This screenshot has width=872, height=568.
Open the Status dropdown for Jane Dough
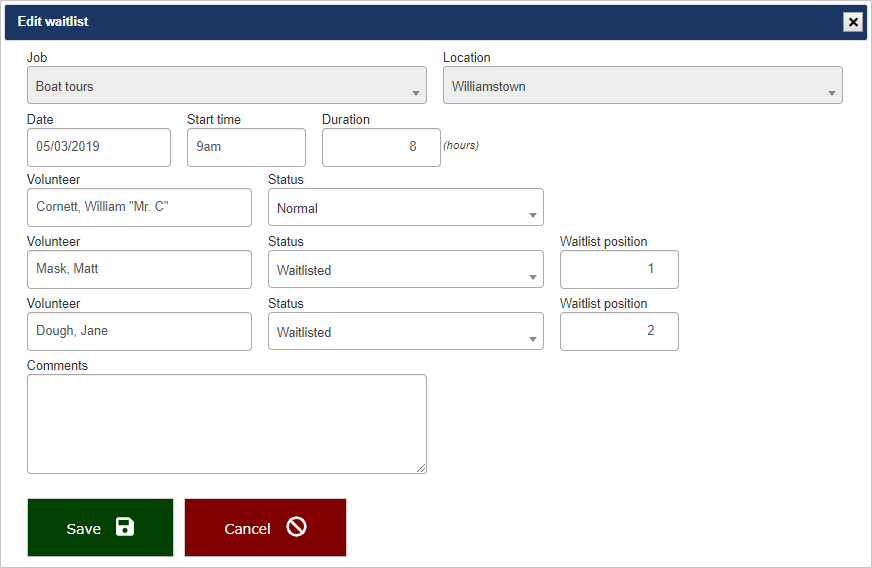405,332
